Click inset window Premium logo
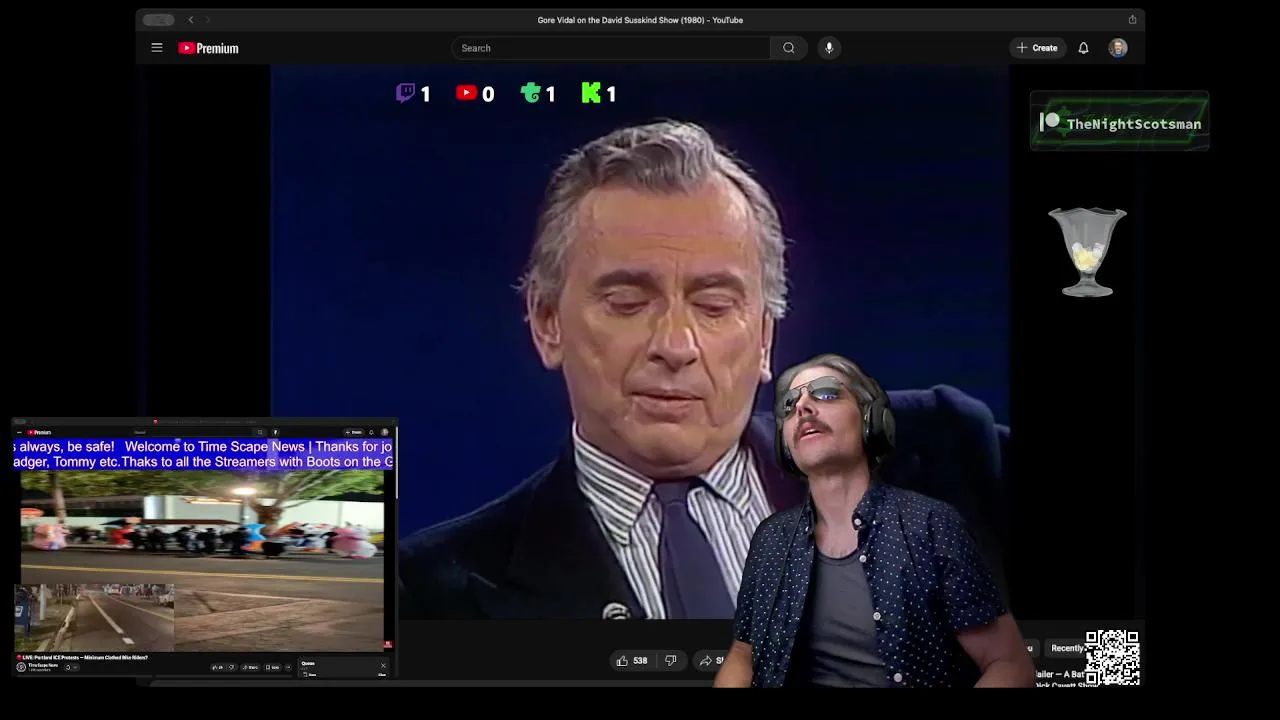Screen dimensions: 1280x720 40,432
